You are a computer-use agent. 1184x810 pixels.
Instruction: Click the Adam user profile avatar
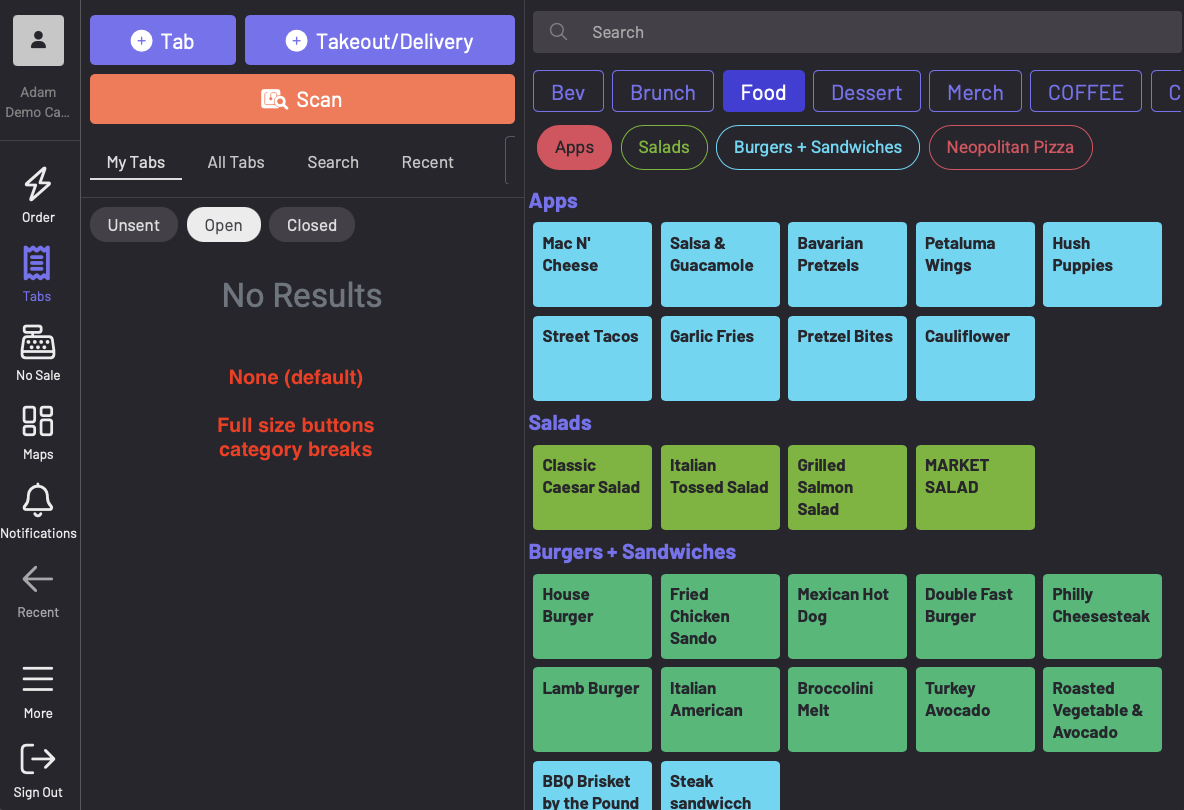click(38, 41)
